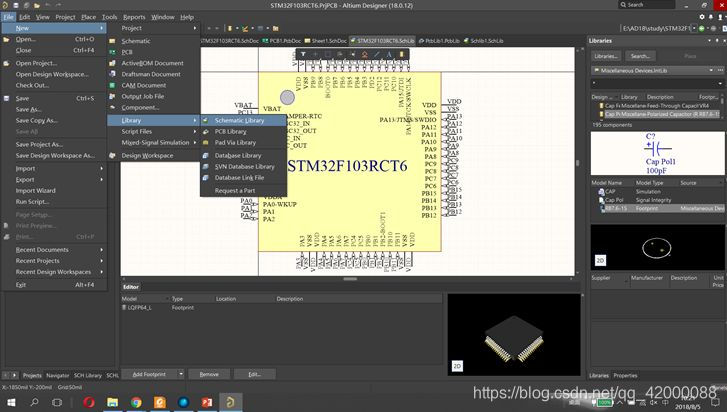Image resolution: width=727 pixels, height=412 pixels.
Task: Choose PCB Library in the submenu
Action: pos(230,131)
